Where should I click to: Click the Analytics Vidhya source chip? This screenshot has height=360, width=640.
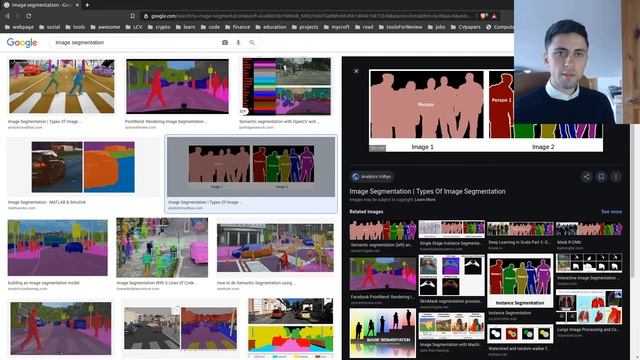click(371, 177)
